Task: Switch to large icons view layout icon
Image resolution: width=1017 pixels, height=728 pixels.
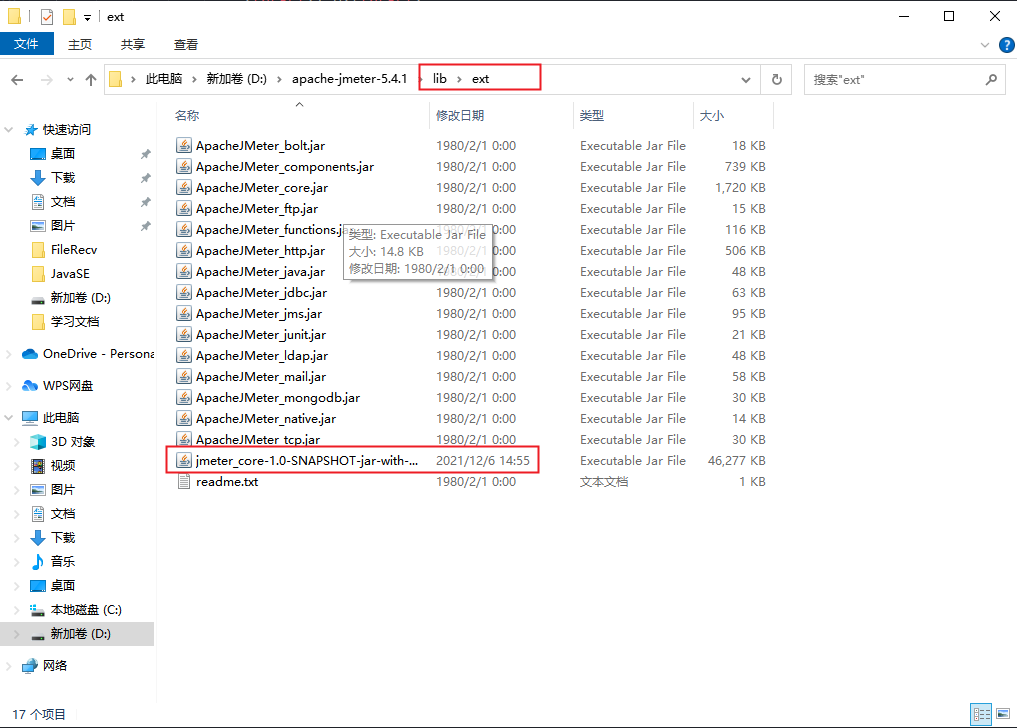Action: [x=1003, y=714]
